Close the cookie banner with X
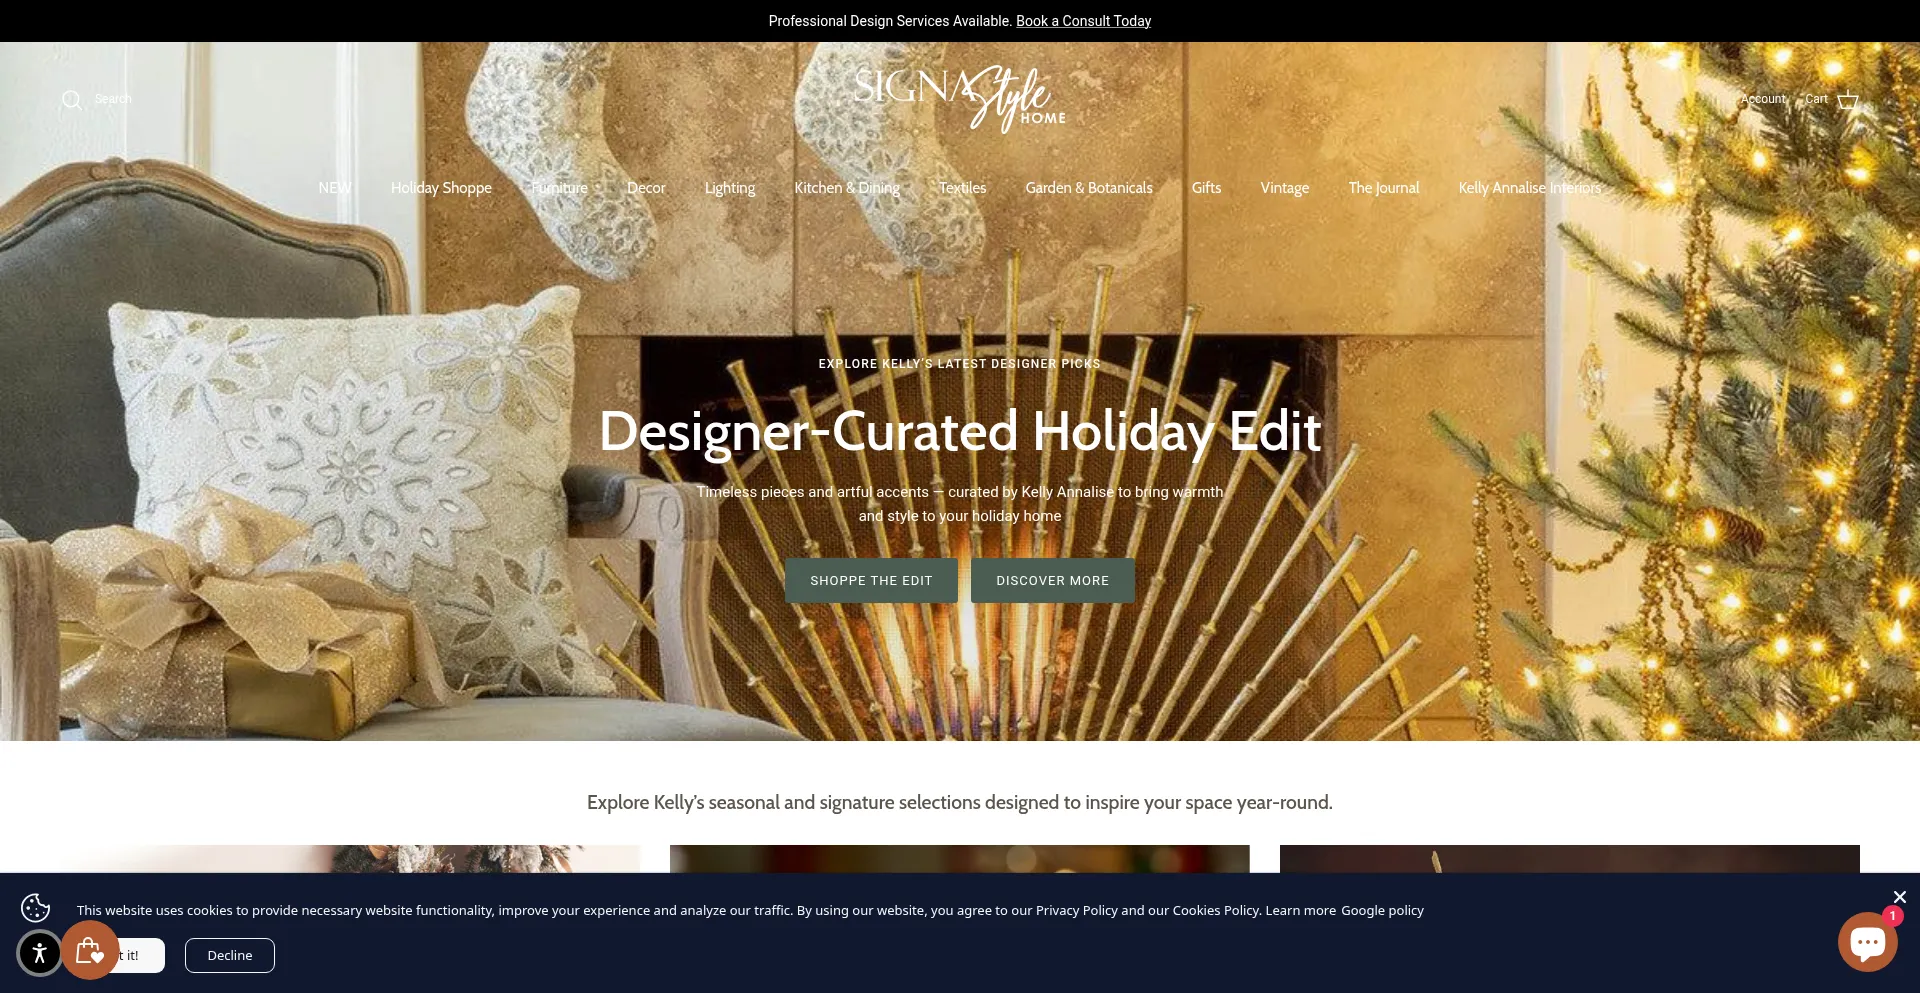The width and height of the screenshot is (1920, 993). [1899, 897]
